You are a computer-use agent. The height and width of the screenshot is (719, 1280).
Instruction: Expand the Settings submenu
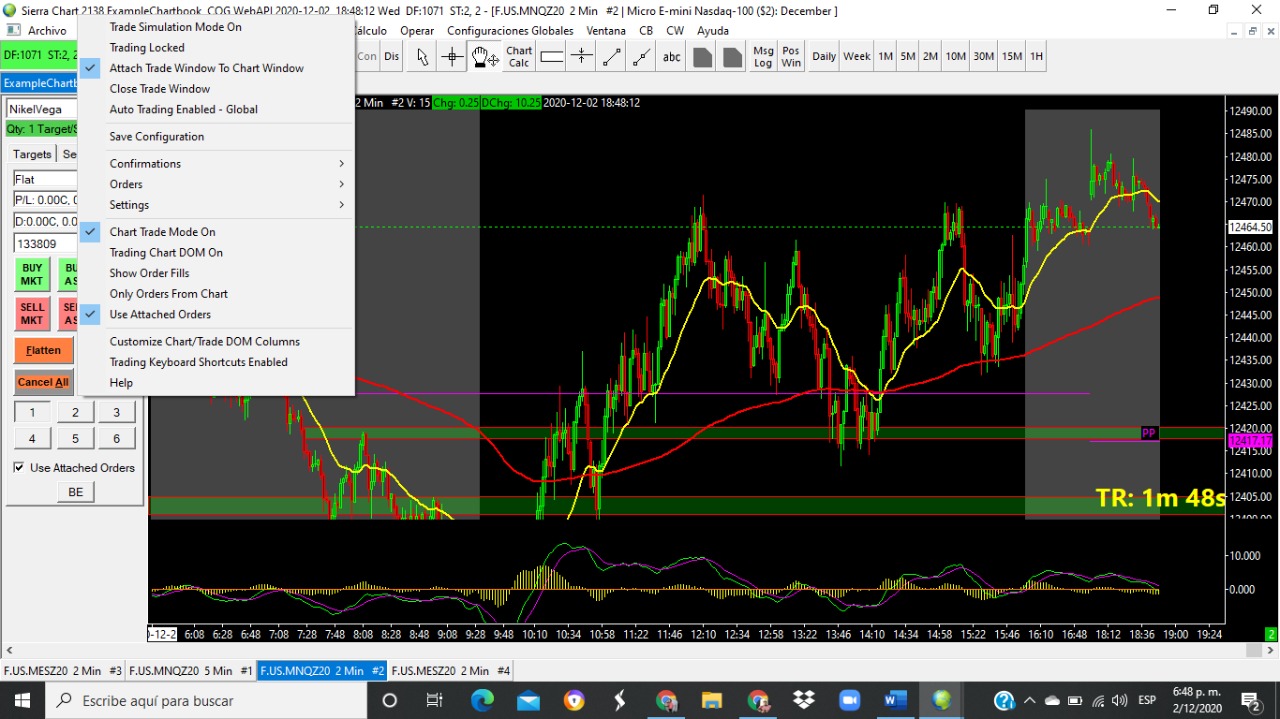click(x=129, y=205)
